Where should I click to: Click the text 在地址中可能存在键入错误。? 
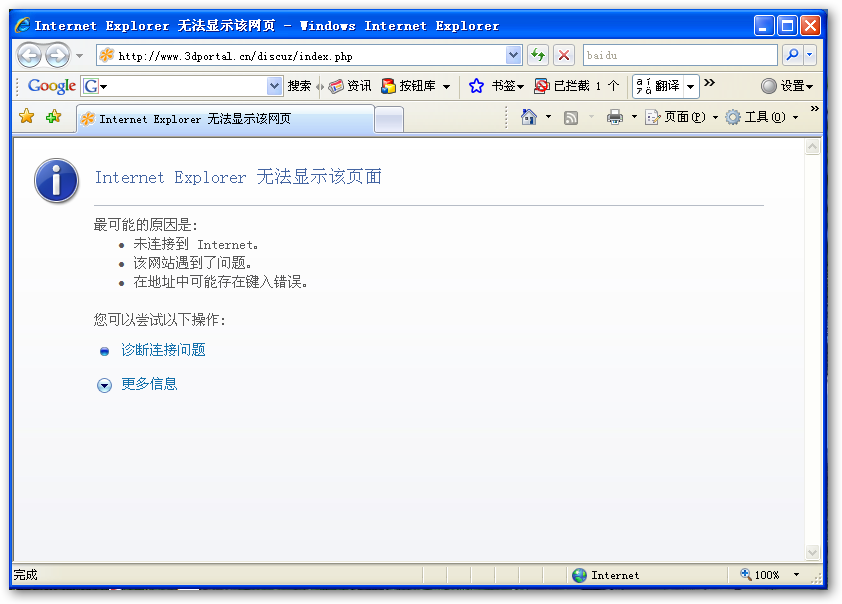[220, 282]
